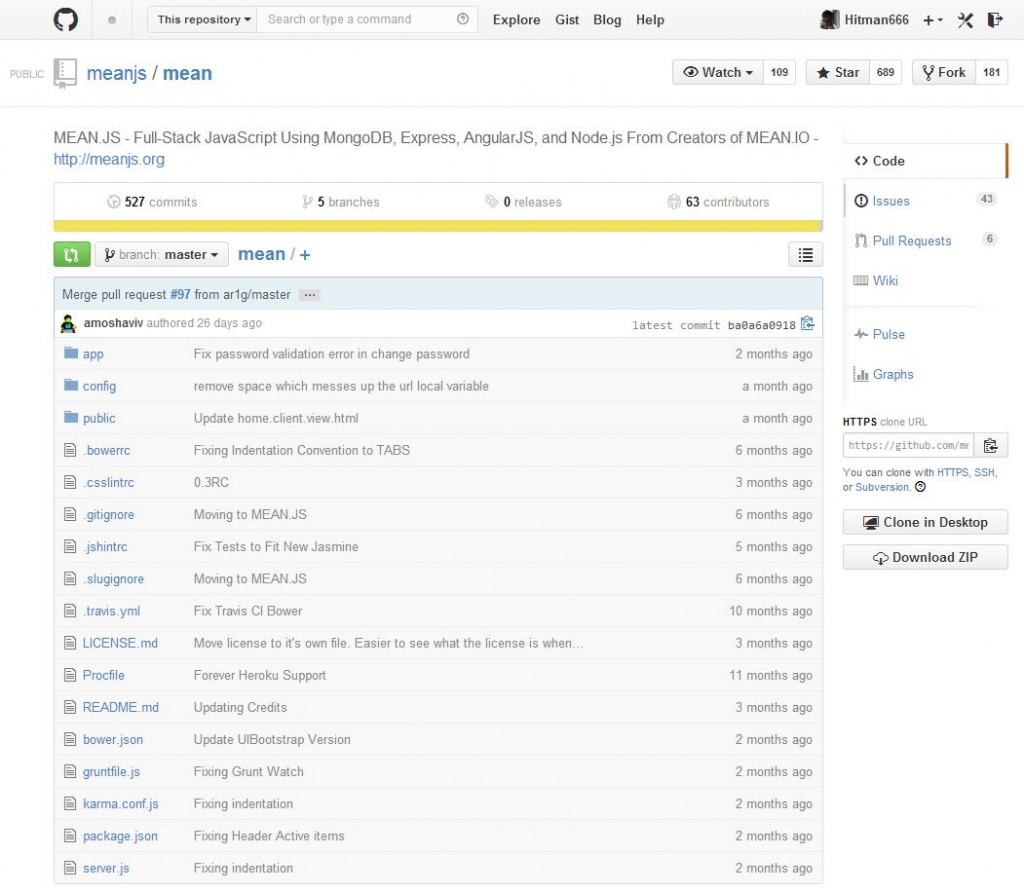Click the GitHub Octocat logo
The height and width of the screenshot is (892, 1024).
click(62, 19)
